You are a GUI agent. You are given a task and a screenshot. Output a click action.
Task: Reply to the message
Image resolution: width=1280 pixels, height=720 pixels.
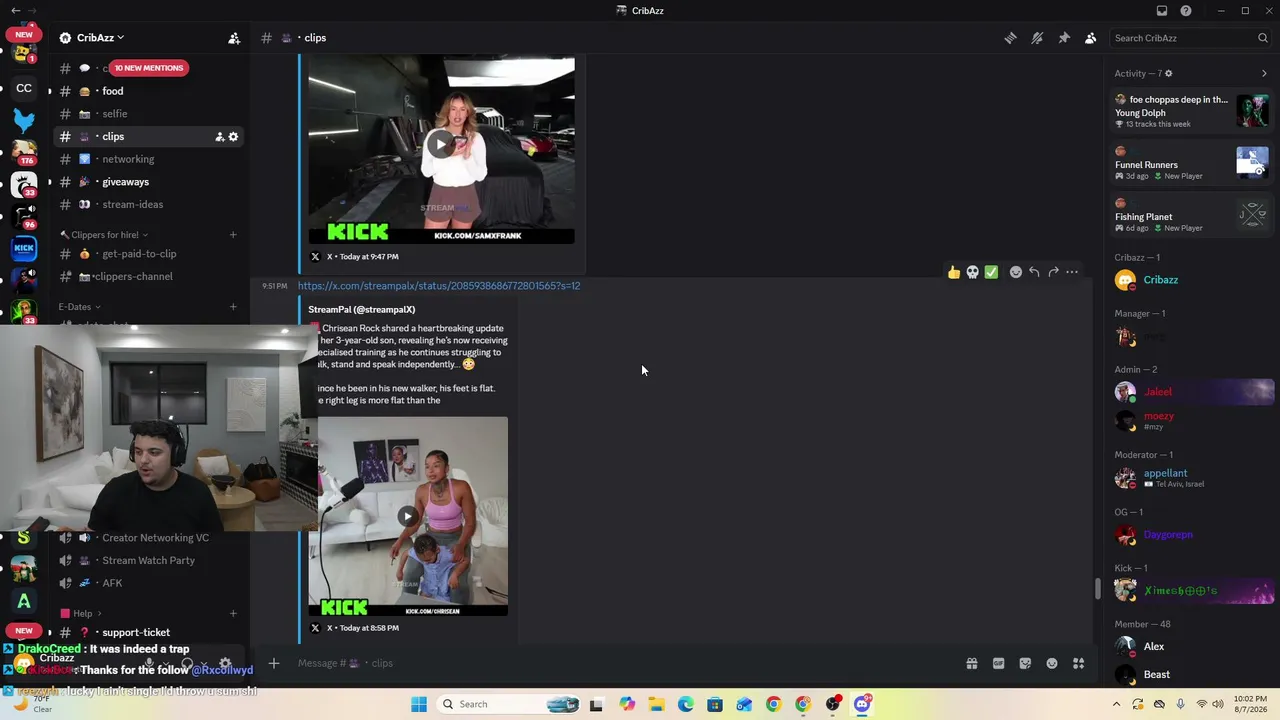tap(1034, 272)
